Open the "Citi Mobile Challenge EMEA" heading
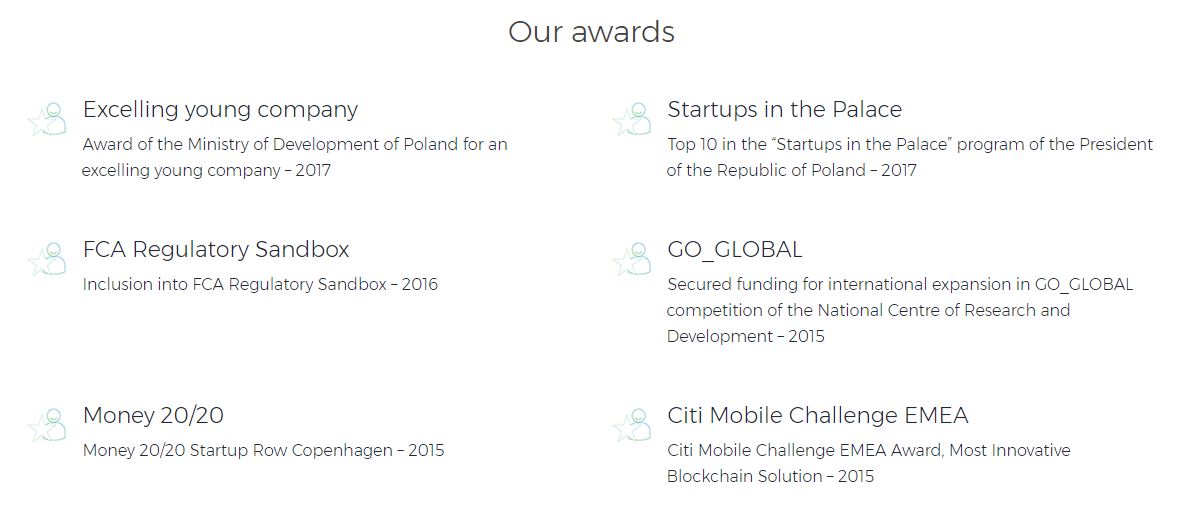The height and width of the screenshot is (524, 1187). click(x=817, y=415)
